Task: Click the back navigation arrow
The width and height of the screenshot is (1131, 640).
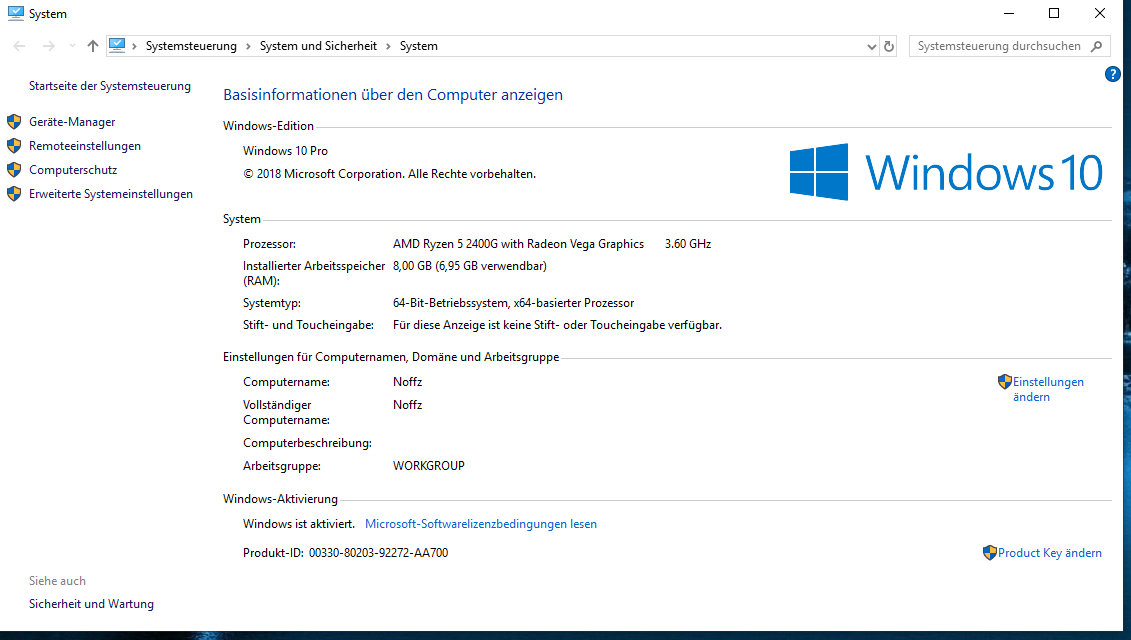Action: (19, 46)
